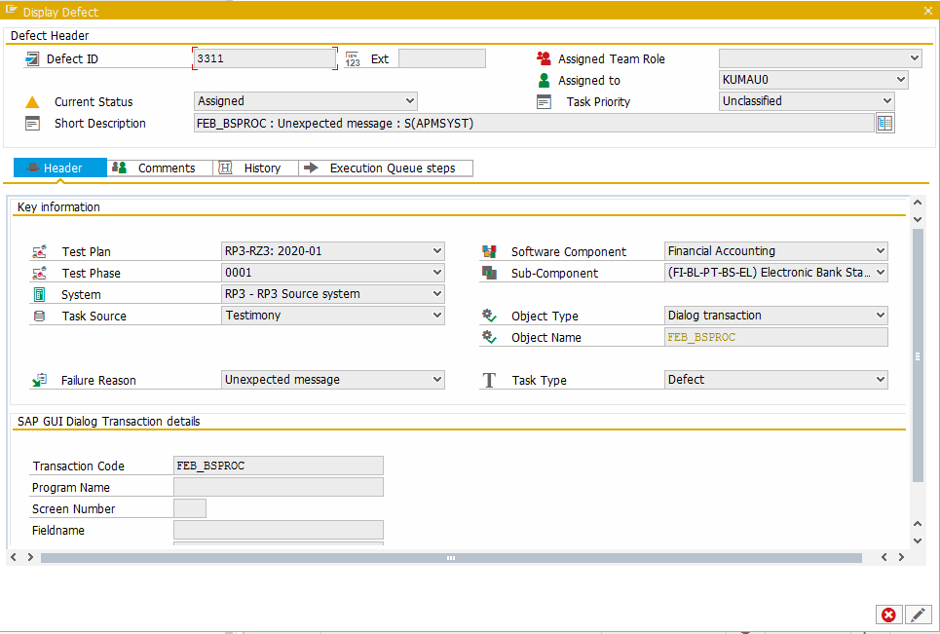This screenshot has height=634, width=940.
Task: Click the top-most up arrow of vertical scrollbar
Action: point(917,203)
